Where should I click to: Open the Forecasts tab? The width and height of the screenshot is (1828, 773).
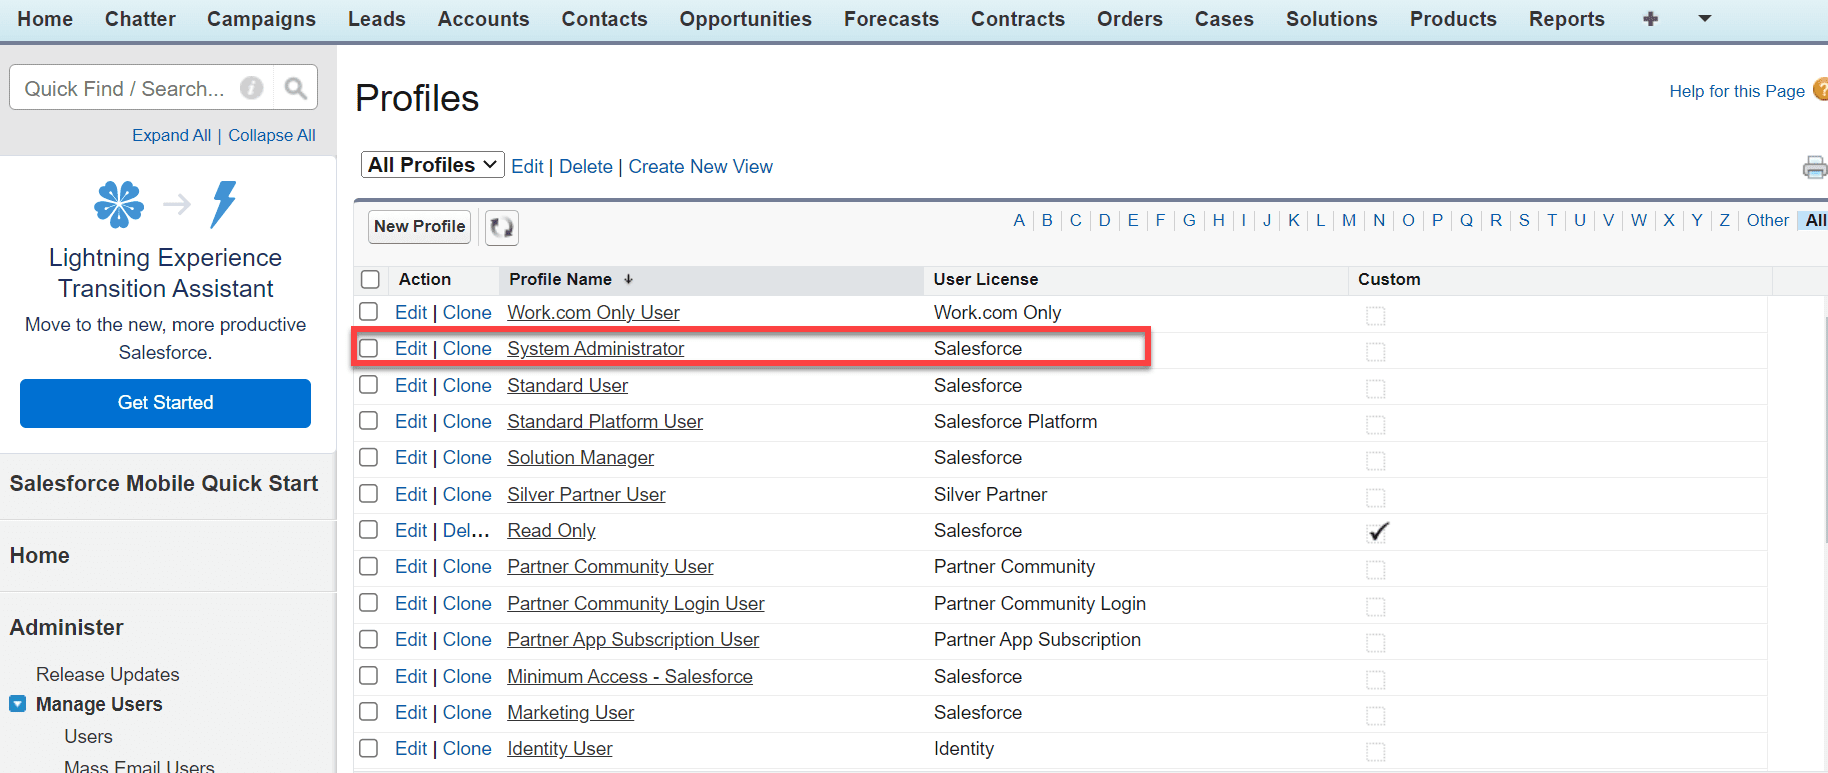tap(891, 19)
